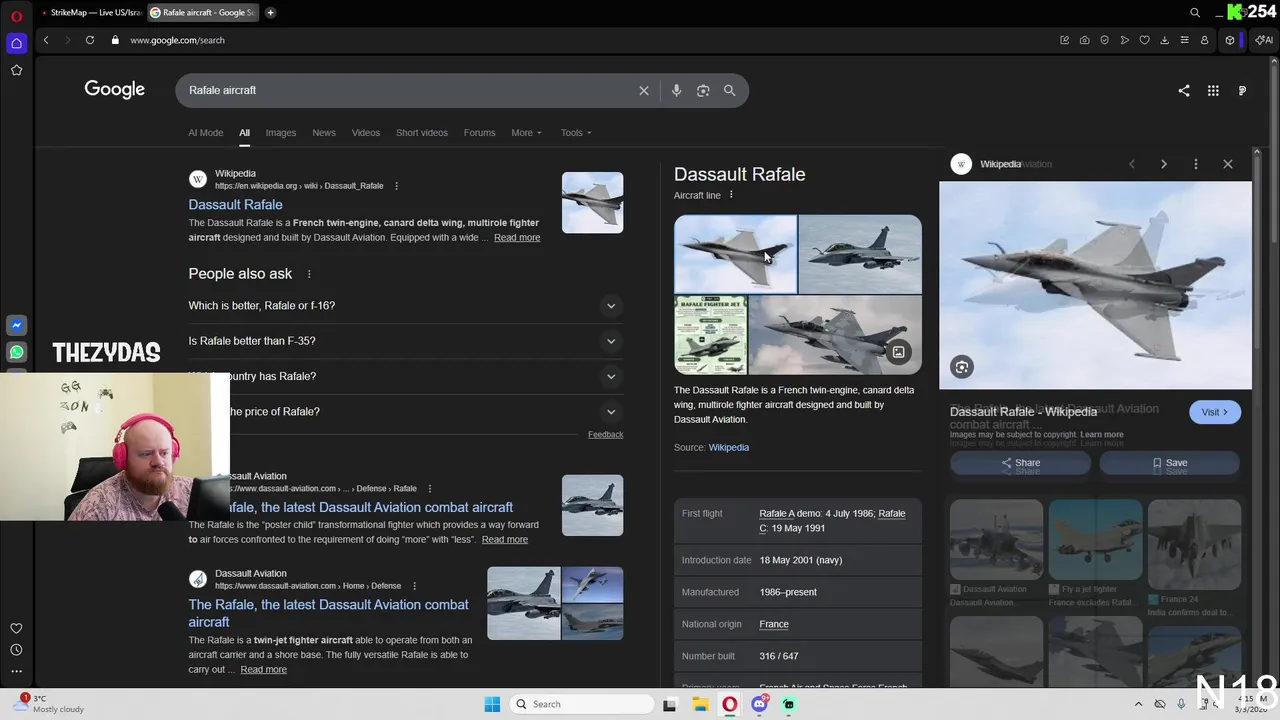
Task: Open the sidebar three-dot setup menu
Action: point(16,672)
